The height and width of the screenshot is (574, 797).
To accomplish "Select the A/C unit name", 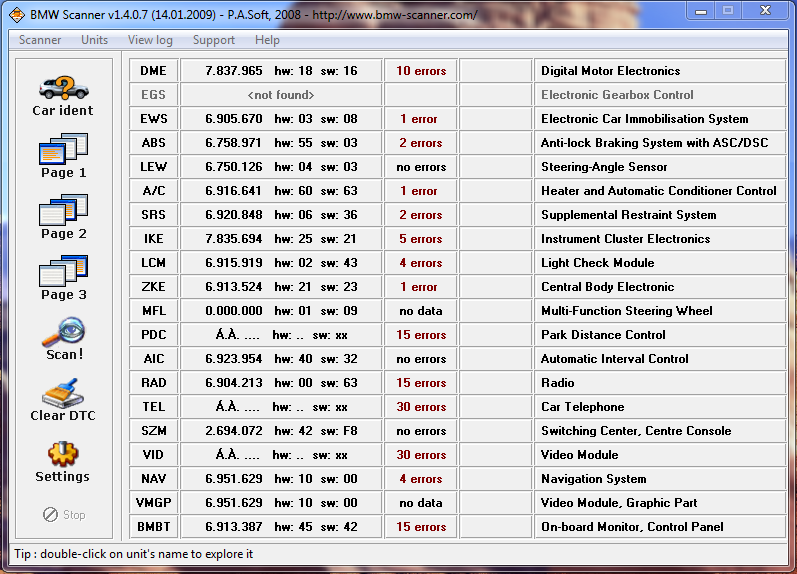I will (154, 191).
